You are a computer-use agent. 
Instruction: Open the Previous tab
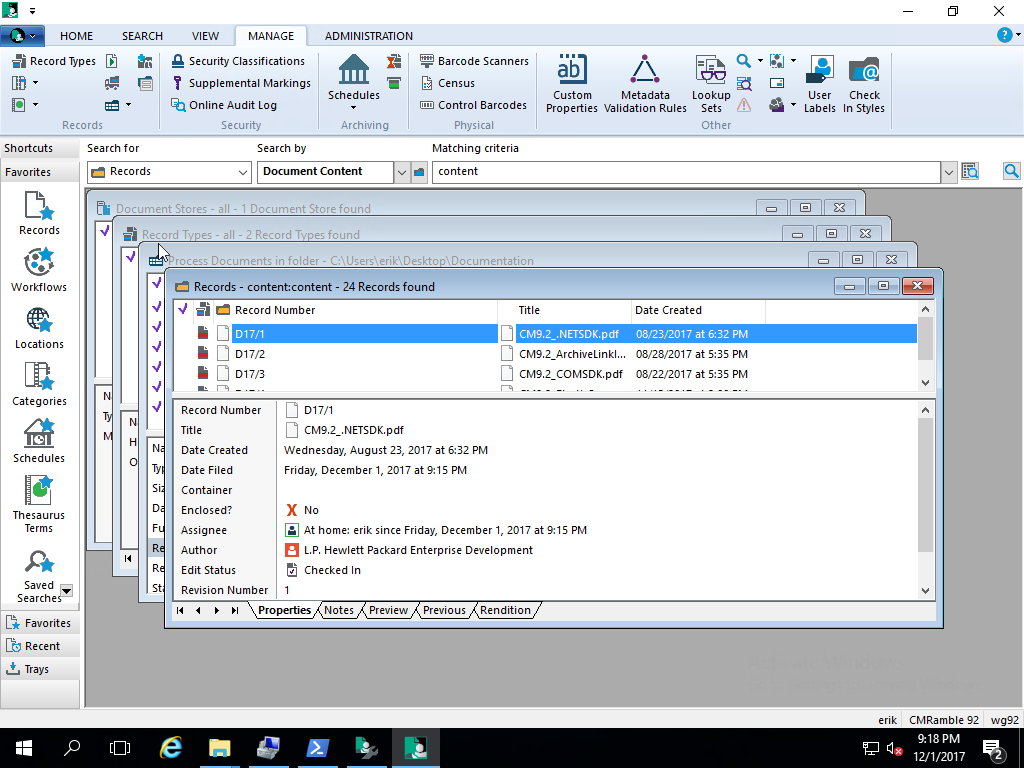444,610
